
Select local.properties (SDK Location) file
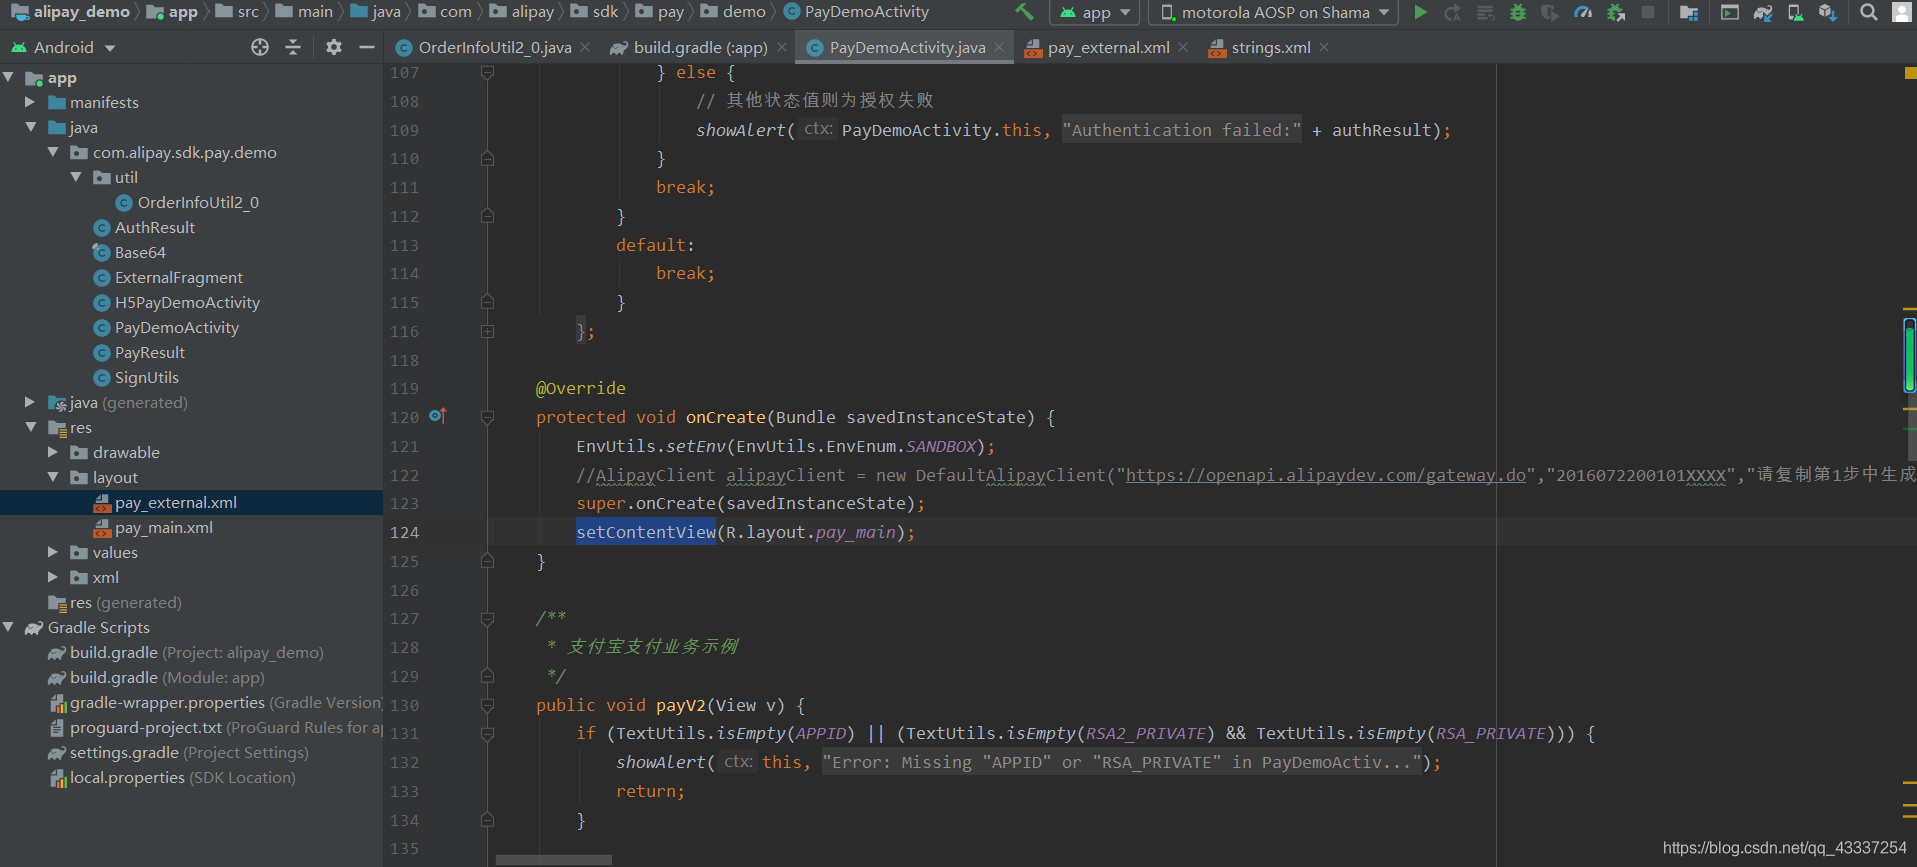click(172, 777)
